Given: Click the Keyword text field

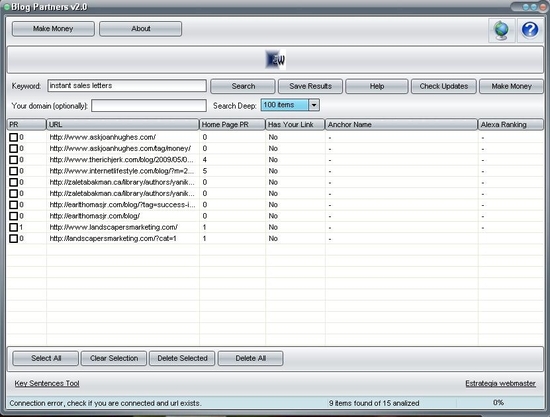Looking at the screenshot, I should point(127,86).
